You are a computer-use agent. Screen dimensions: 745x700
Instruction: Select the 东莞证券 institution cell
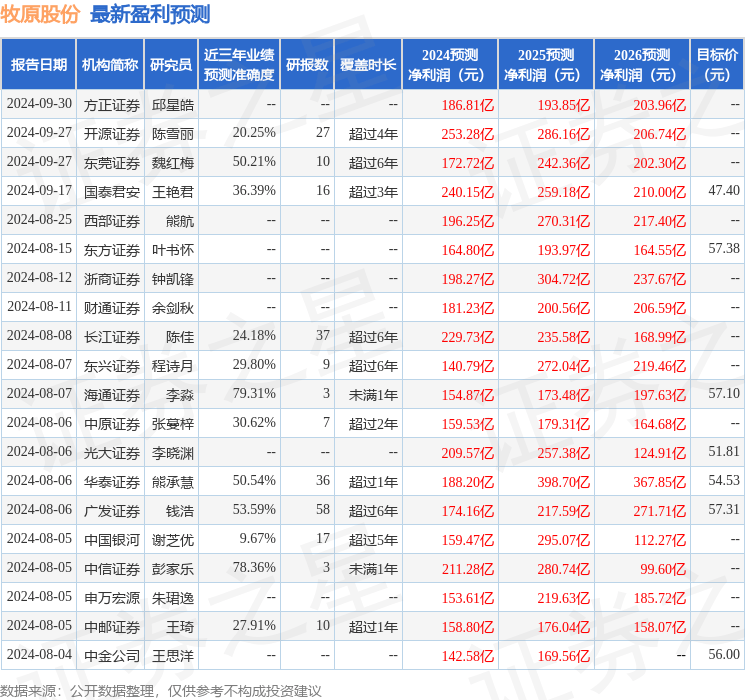(112, 163)
